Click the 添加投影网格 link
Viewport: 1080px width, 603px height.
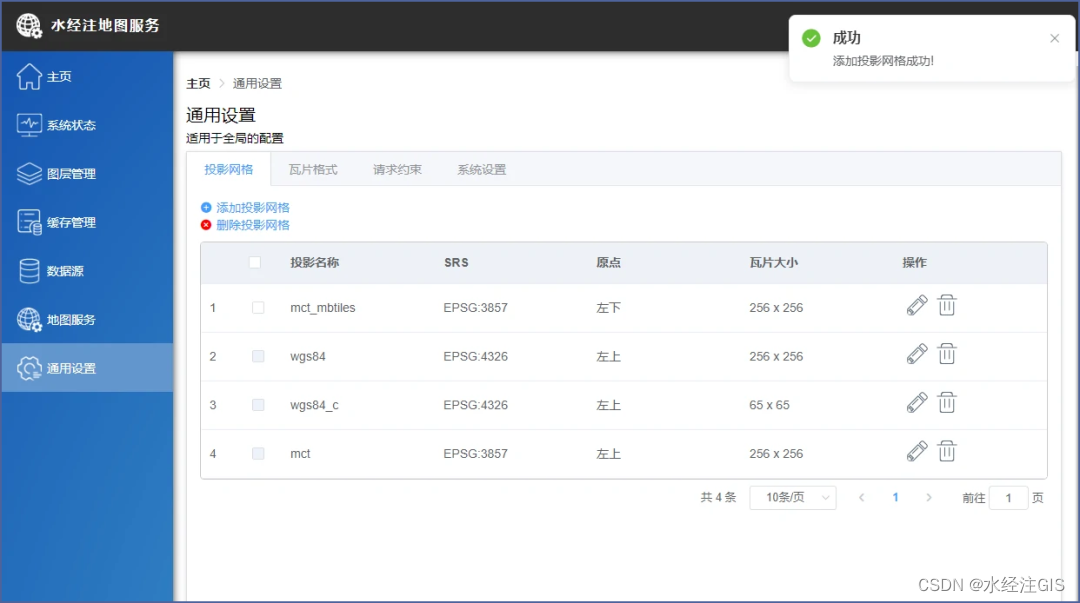(253, 207)
